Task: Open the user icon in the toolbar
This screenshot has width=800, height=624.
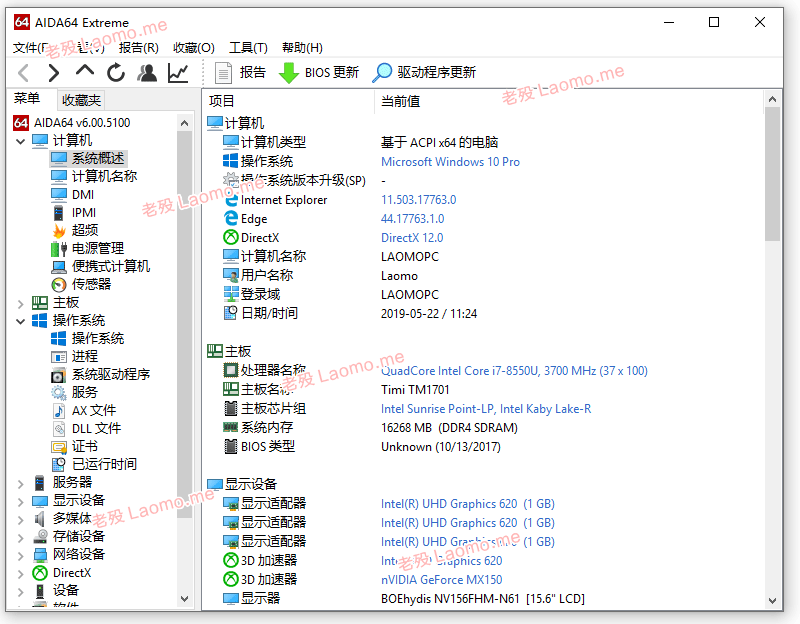Action: (147, 73)
